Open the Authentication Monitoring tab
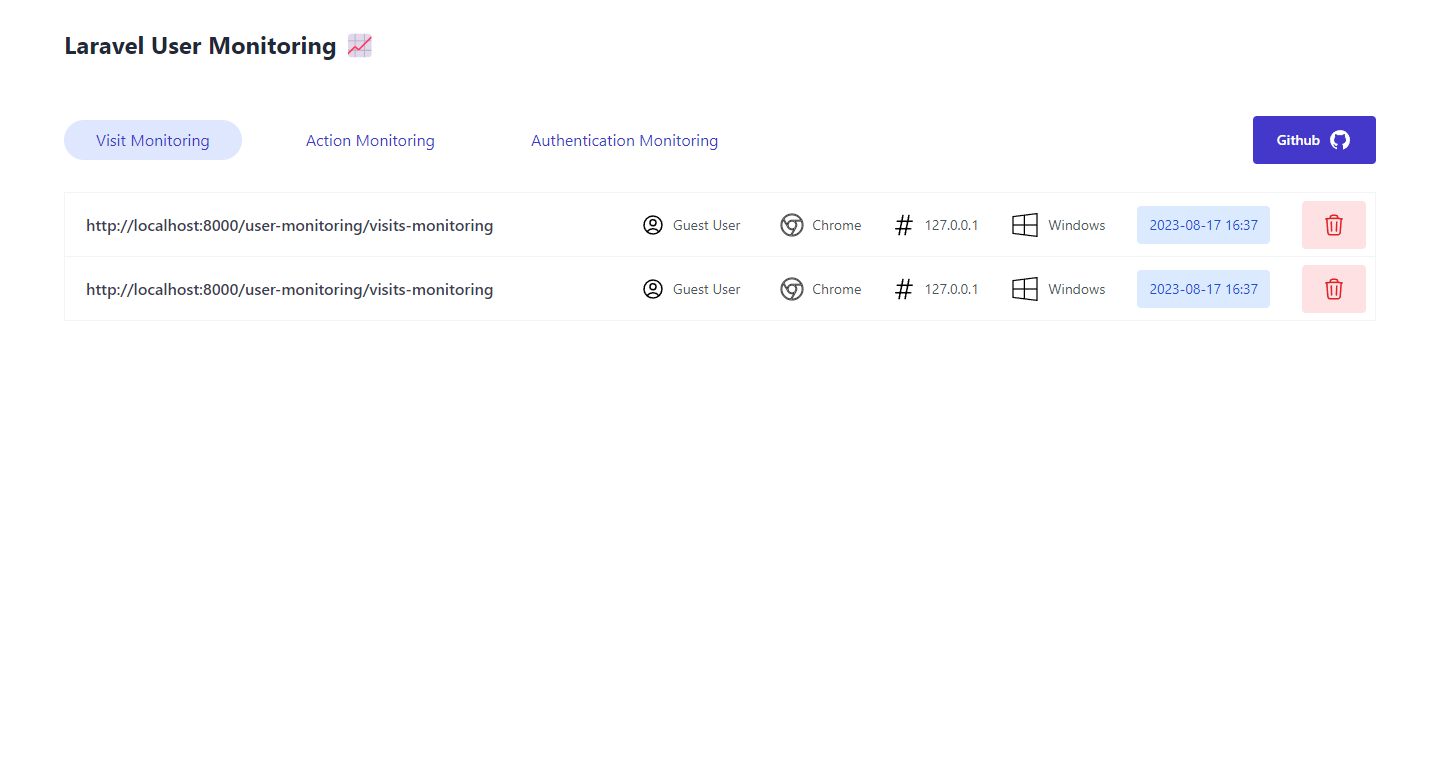1440x775 pixels. [624, 140]
